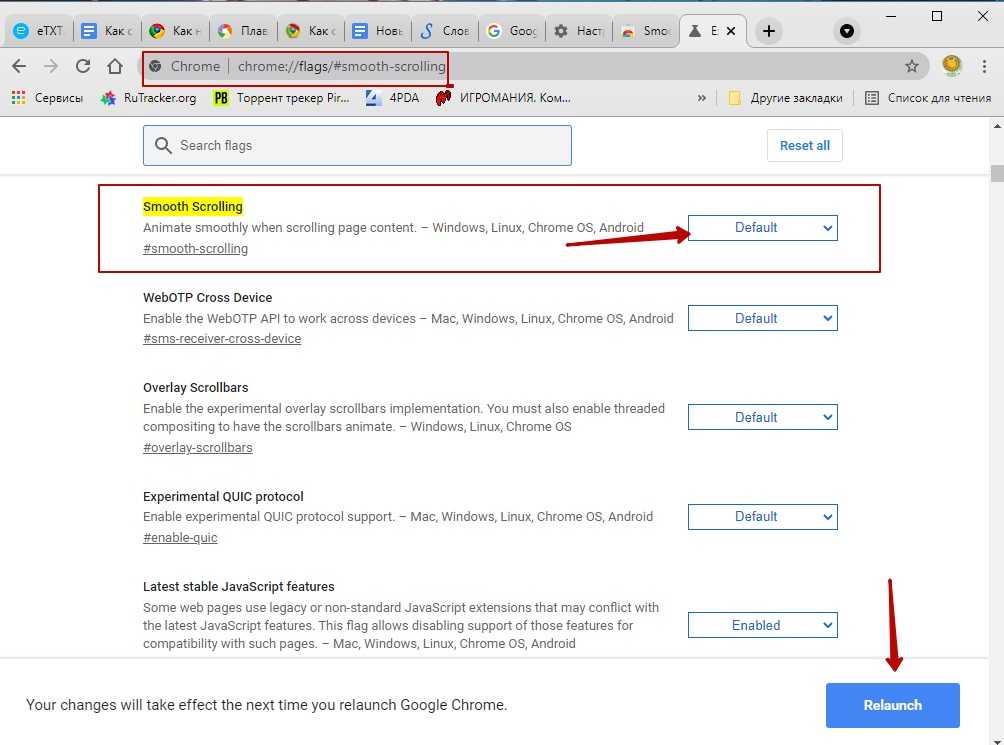
Task: Open a new tab with plus button
Action: tap(768, 31)
